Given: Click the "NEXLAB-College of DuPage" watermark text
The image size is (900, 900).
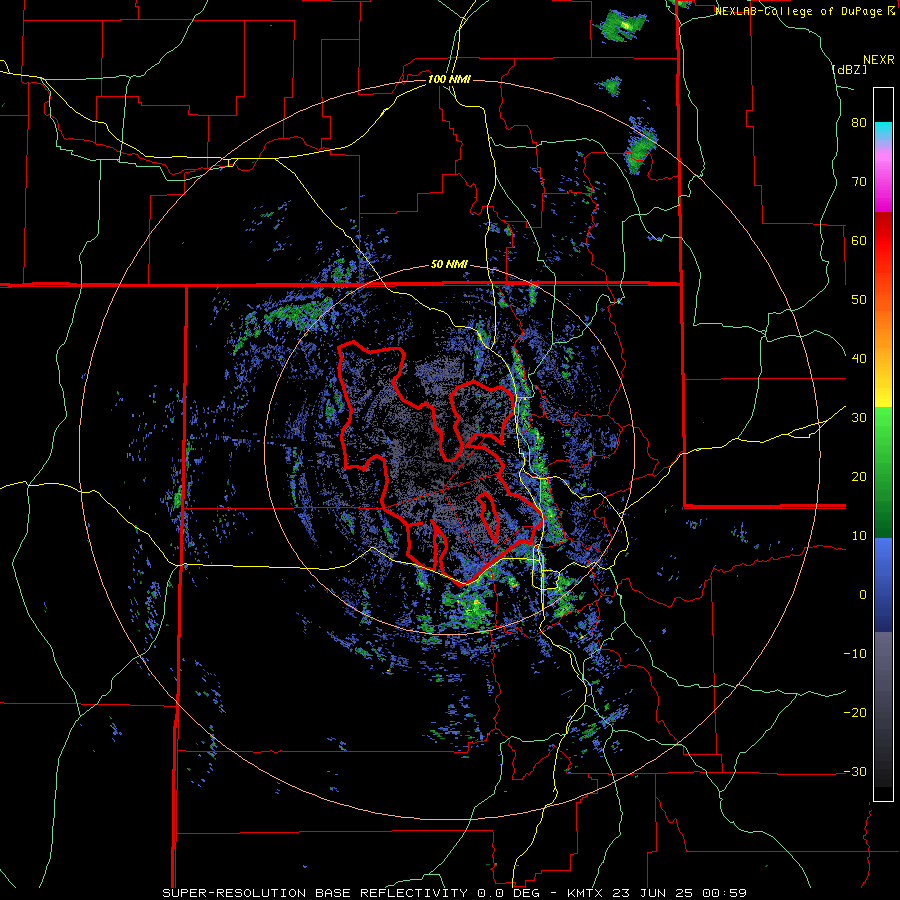Looking at the screenshot, I should [x=800, y=11].
